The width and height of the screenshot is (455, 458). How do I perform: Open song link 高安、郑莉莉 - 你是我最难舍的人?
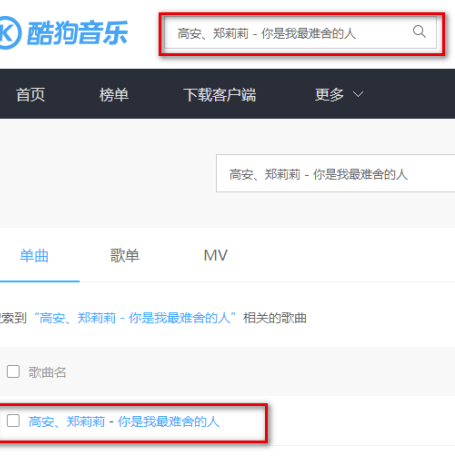124,422
